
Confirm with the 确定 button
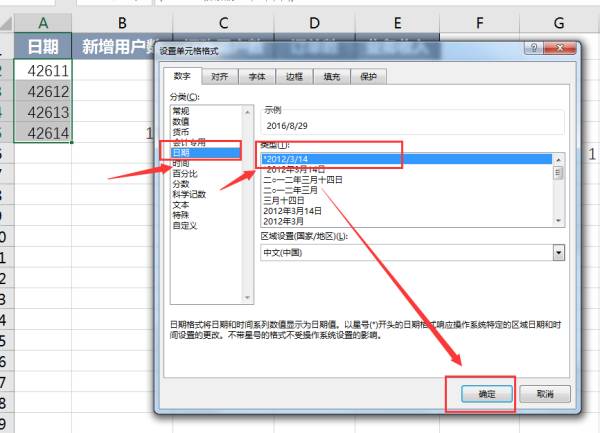(x=487, y=394)
